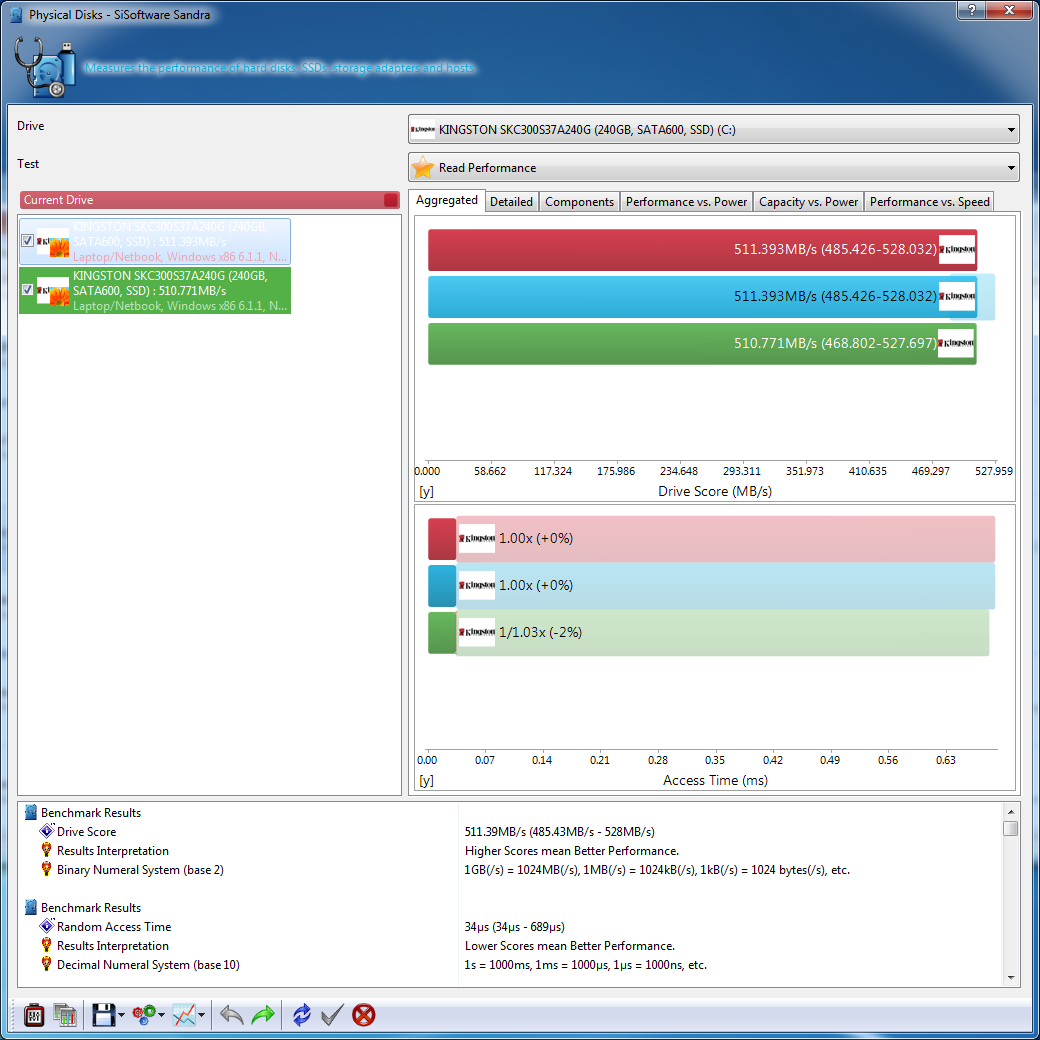Open the Drive selection combo box
Image resolution: width=1040 pixels, height=1040 pixels.
tap(714, 129)
